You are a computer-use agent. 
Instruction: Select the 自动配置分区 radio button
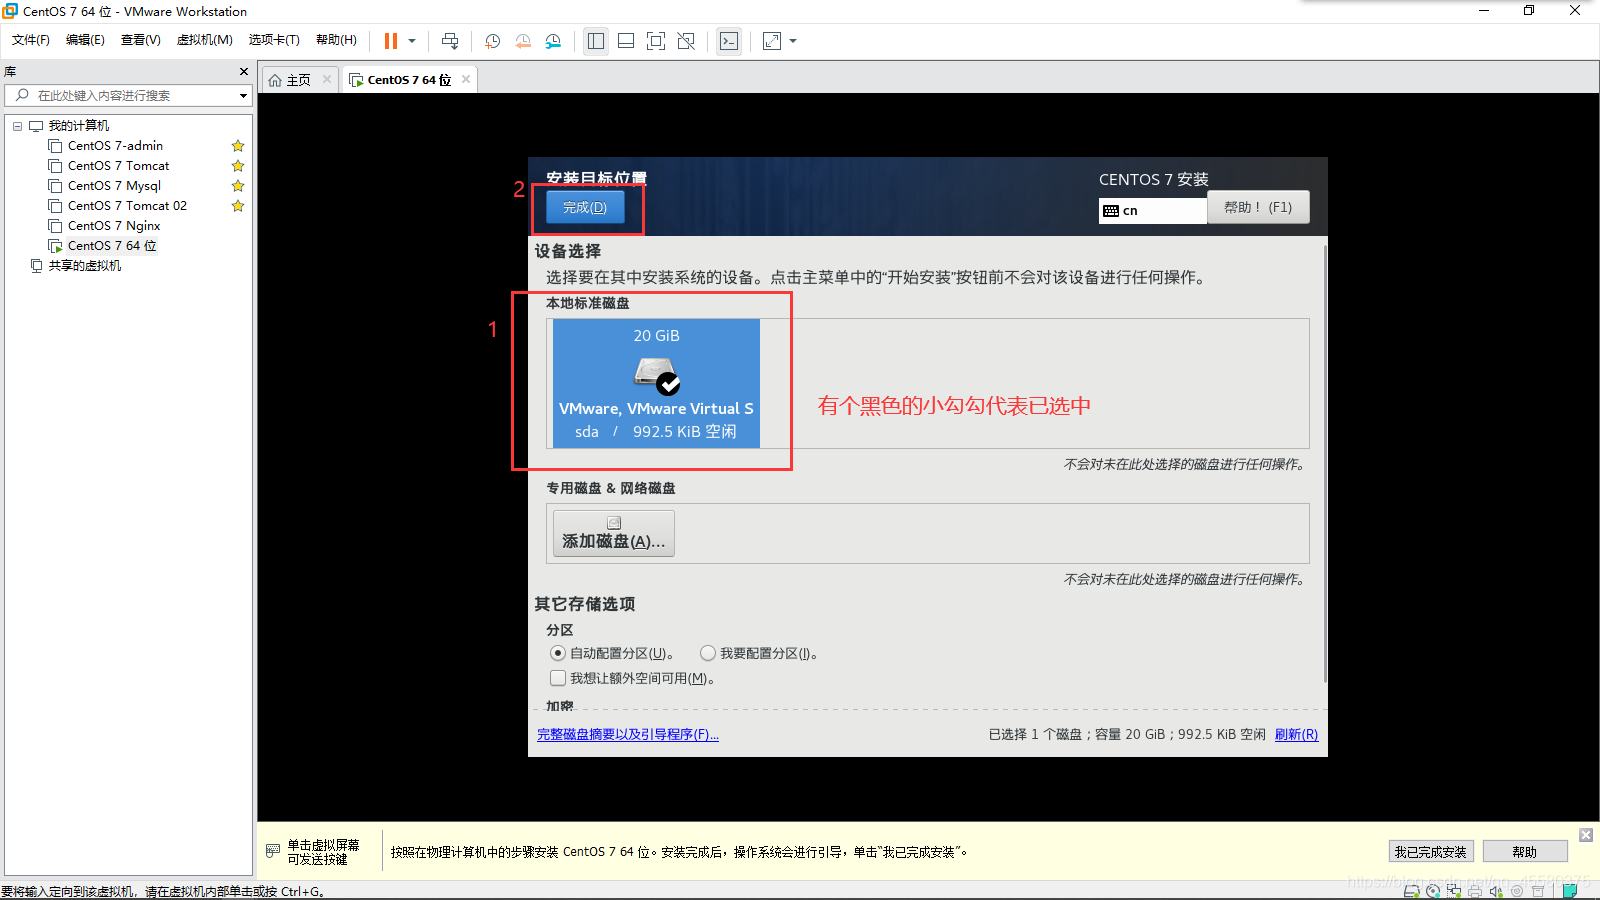pos(558,653)
